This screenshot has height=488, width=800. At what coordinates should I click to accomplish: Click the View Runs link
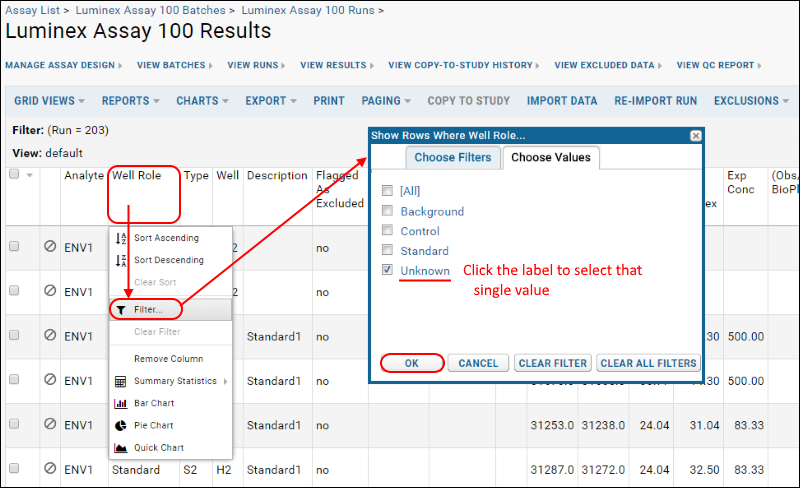point(256,65)
